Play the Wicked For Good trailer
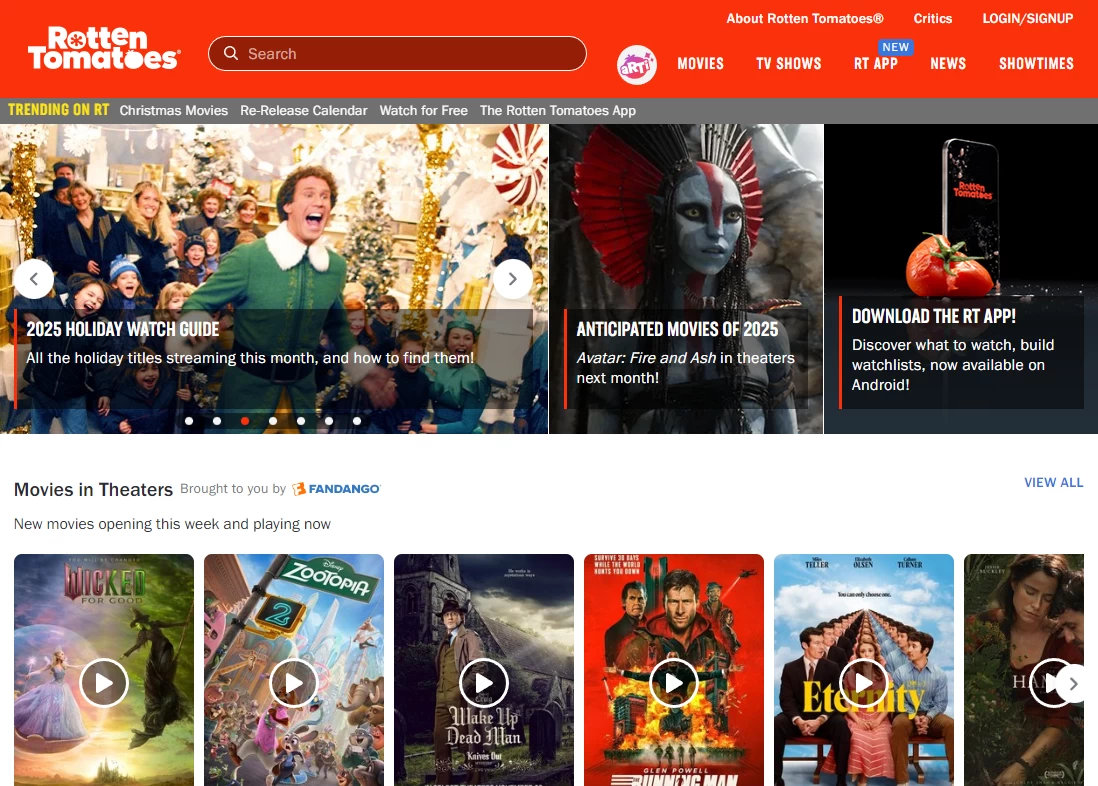The image size is (1098, 786). click(104, 683)
